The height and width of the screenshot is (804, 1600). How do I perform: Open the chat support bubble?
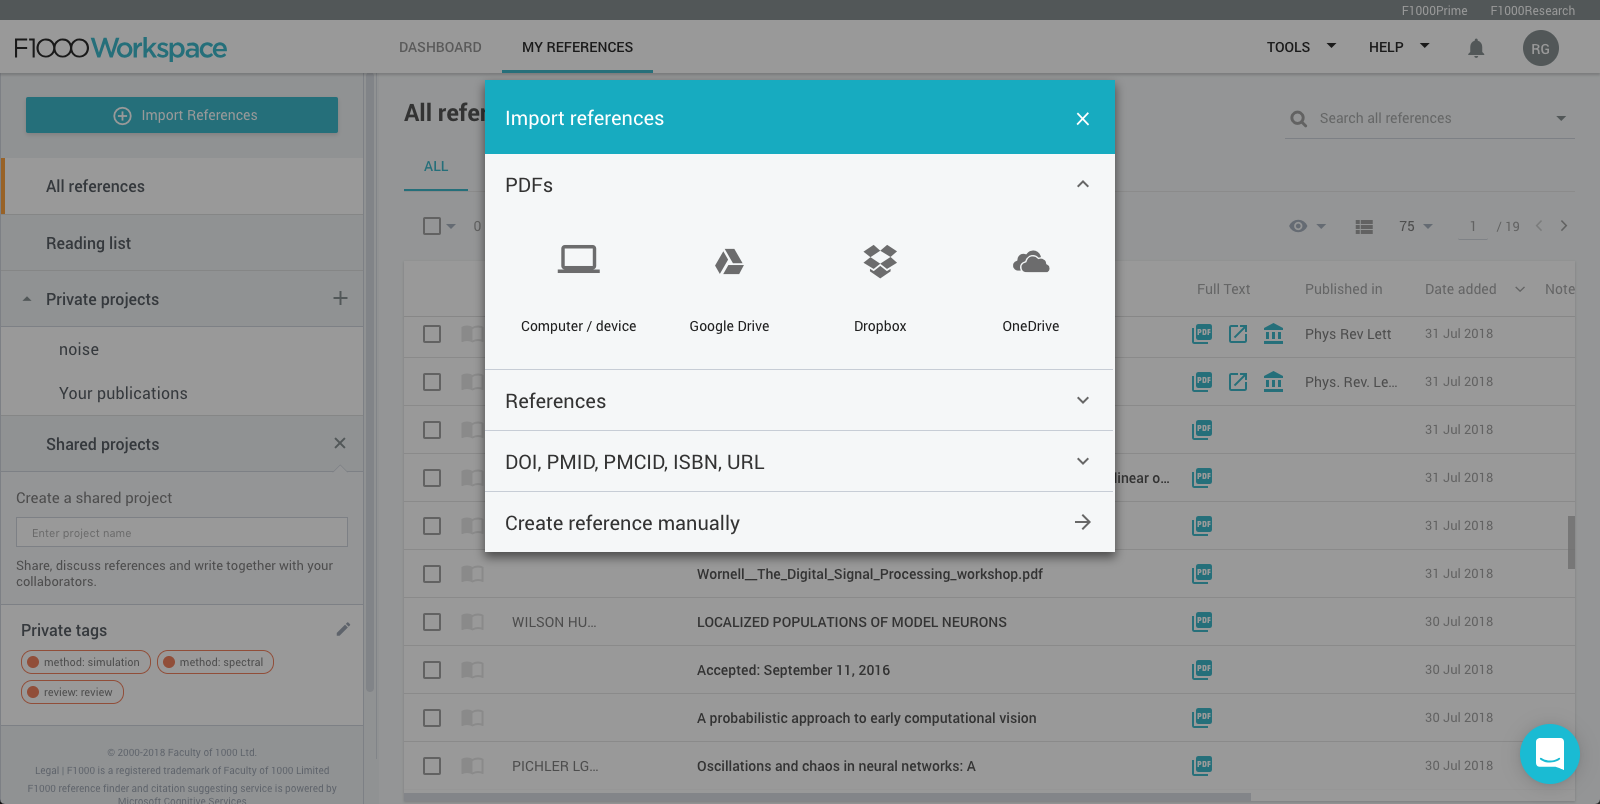coord(1549,754)
